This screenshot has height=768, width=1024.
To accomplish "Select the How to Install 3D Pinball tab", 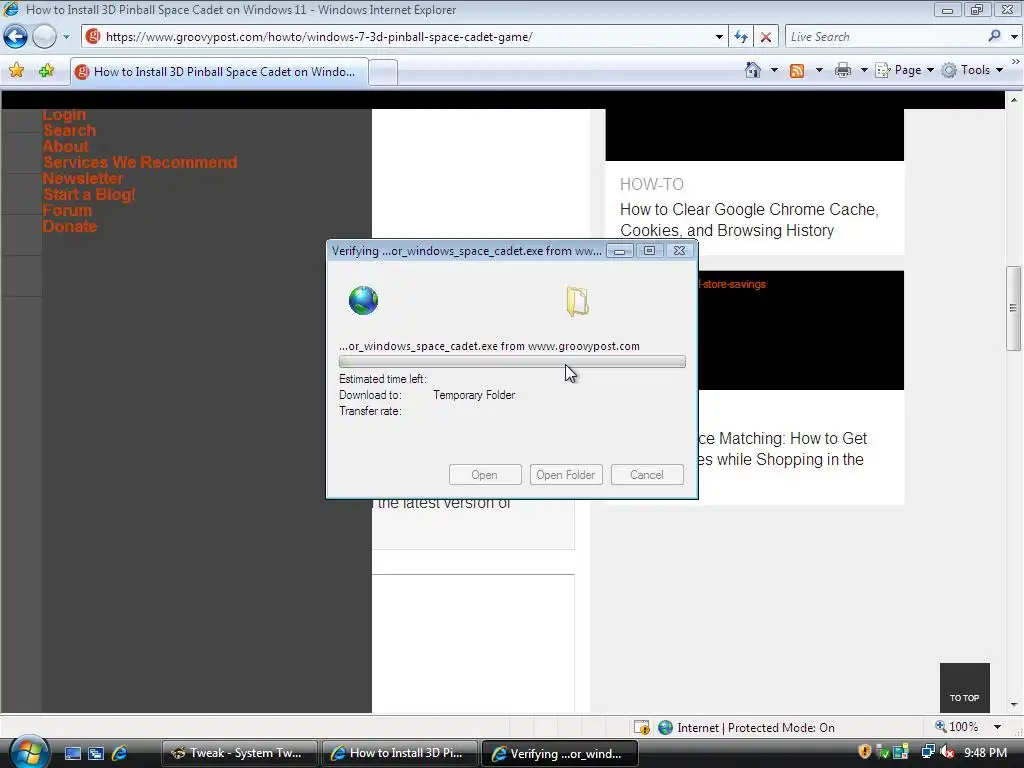I will coord(219,72).
